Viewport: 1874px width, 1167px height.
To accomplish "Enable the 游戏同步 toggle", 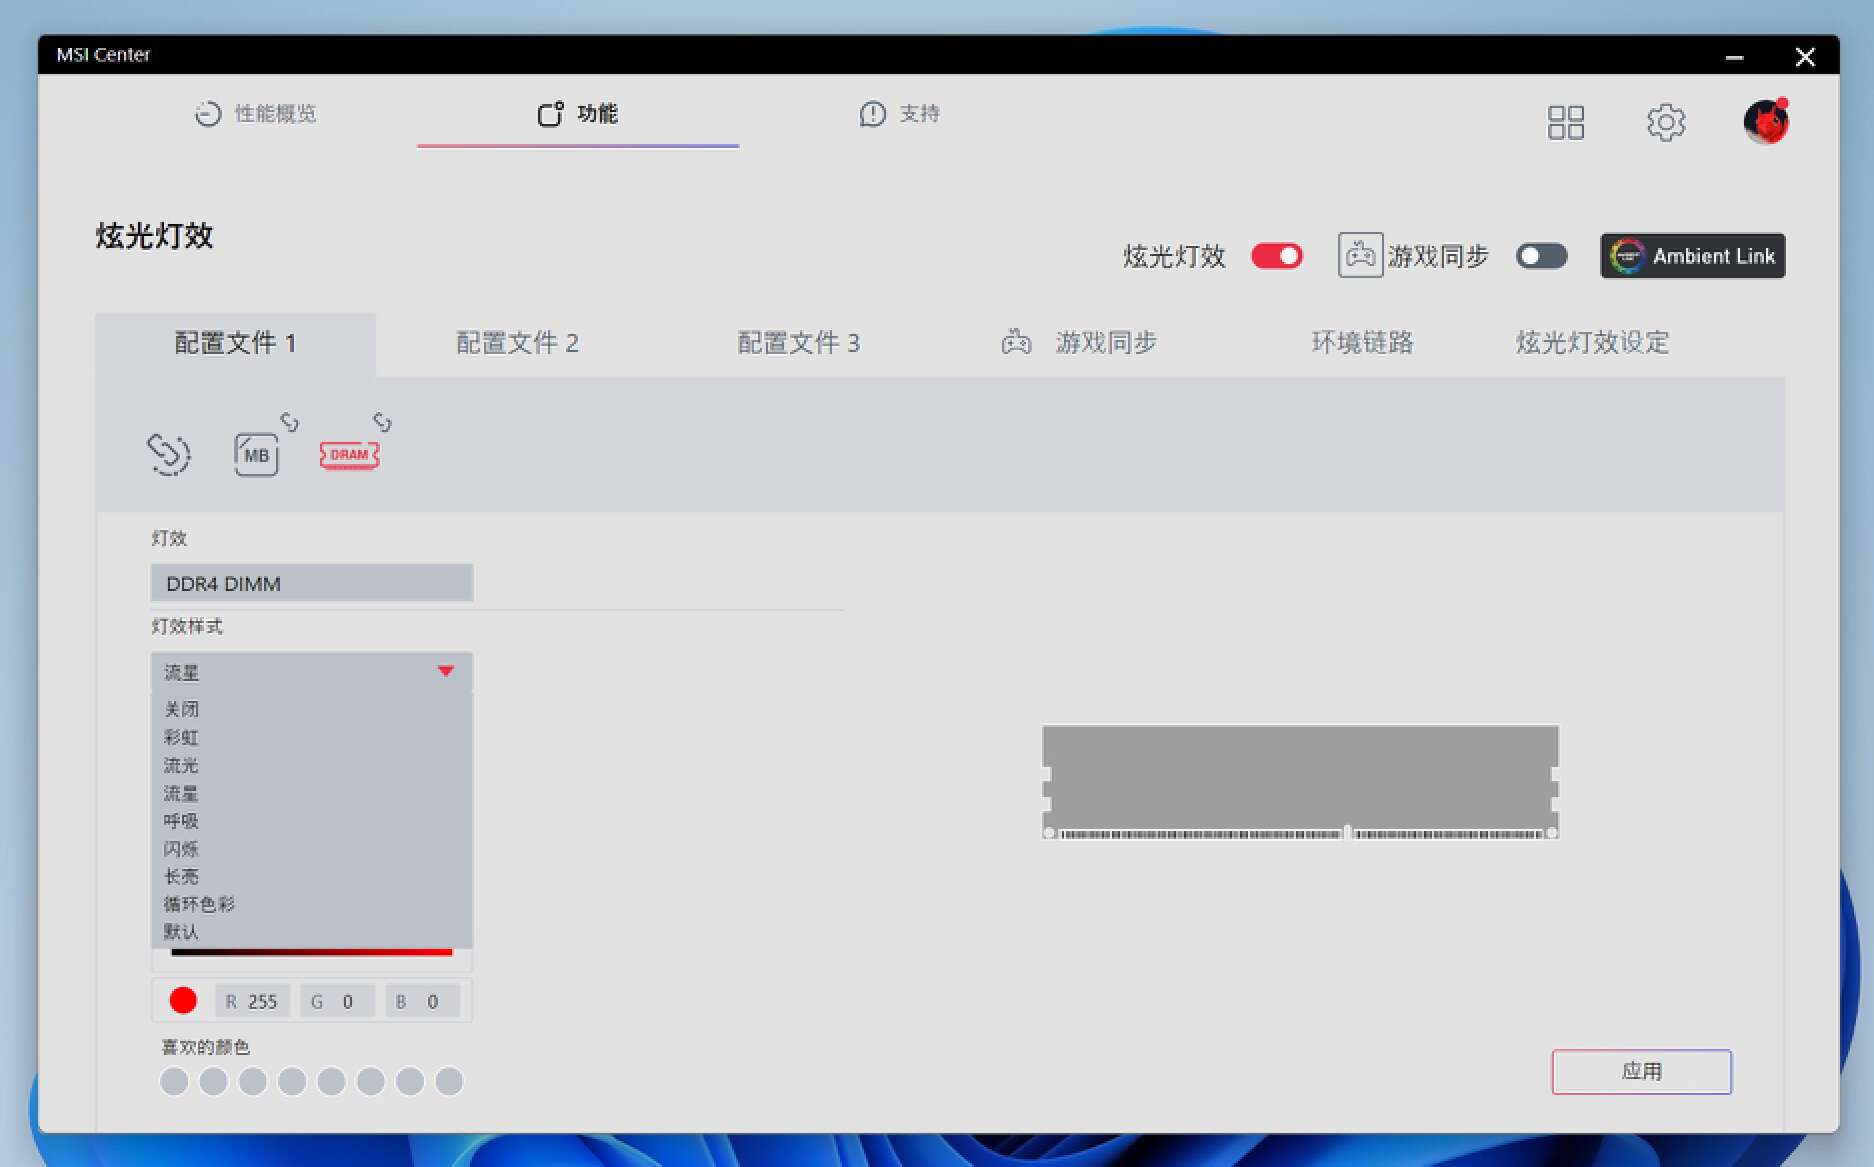I will tap(1540, 255).
